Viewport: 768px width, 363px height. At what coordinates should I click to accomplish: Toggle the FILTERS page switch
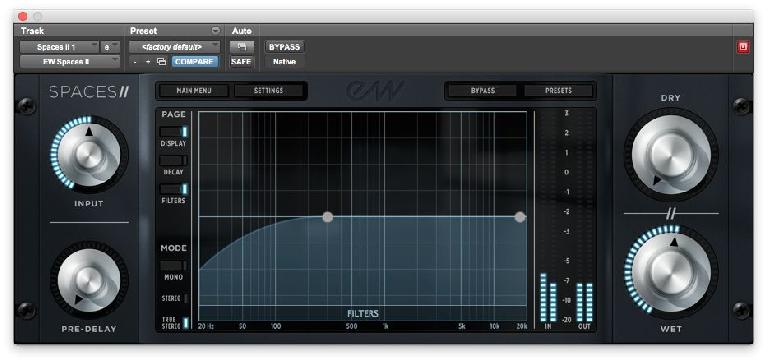[x=174, y=189]
